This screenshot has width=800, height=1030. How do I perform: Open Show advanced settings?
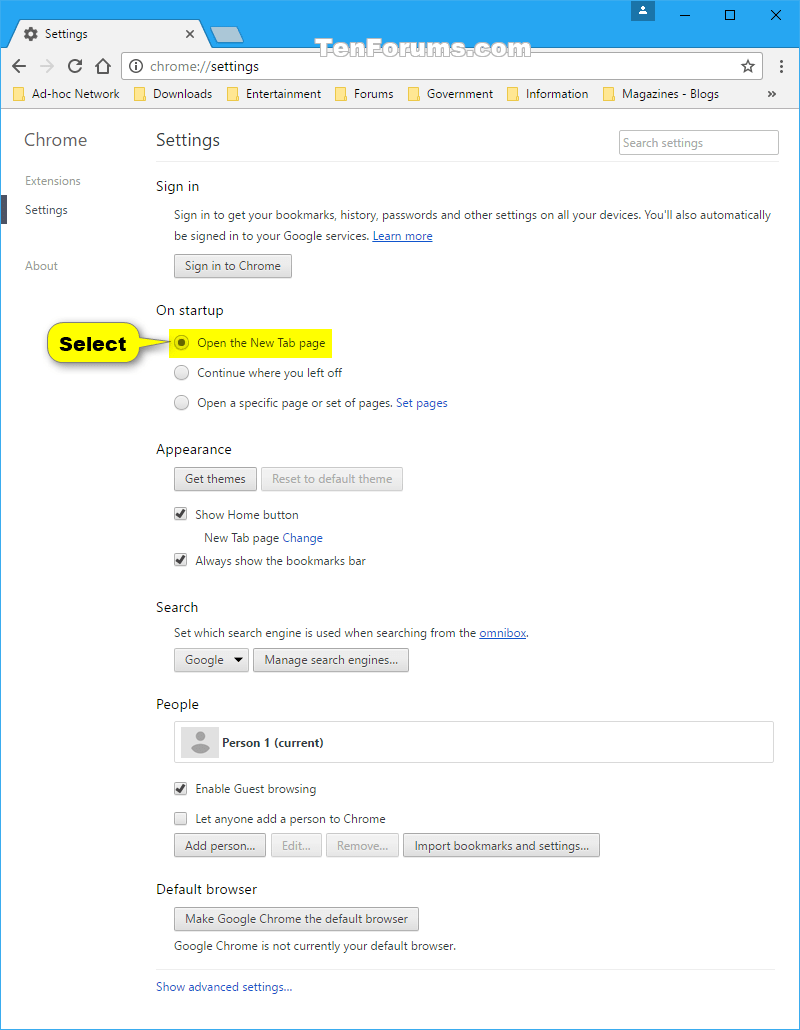coord(224,987)
